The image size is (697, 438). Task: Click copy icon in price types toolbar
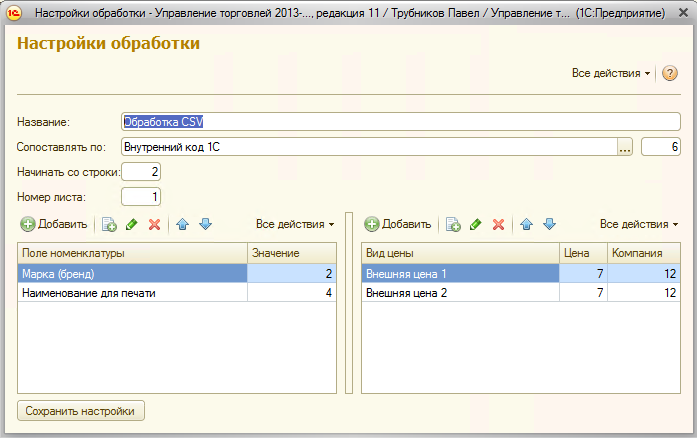point(453,225)
